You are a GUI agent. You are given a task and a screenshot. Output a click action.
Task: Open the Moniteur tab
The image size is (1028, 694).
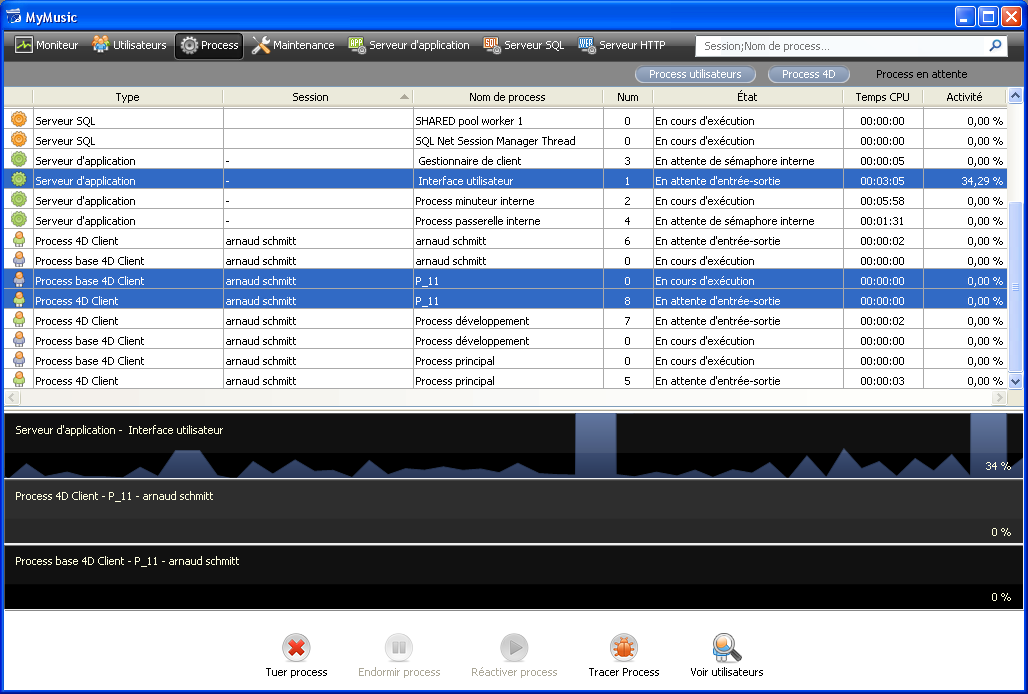tap(47, 45)
